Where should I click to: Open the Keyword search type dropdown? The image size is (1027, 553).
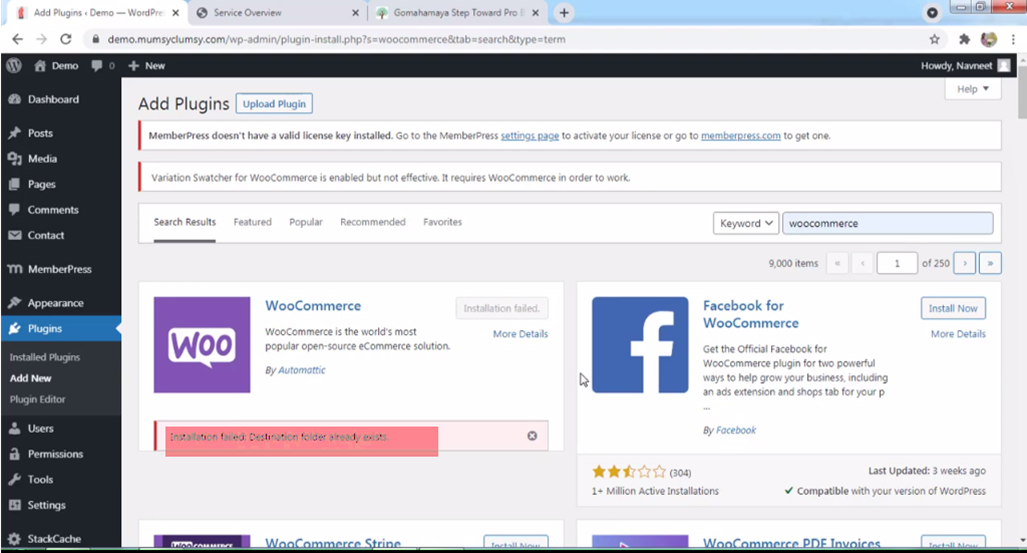[x=746, y=223]
